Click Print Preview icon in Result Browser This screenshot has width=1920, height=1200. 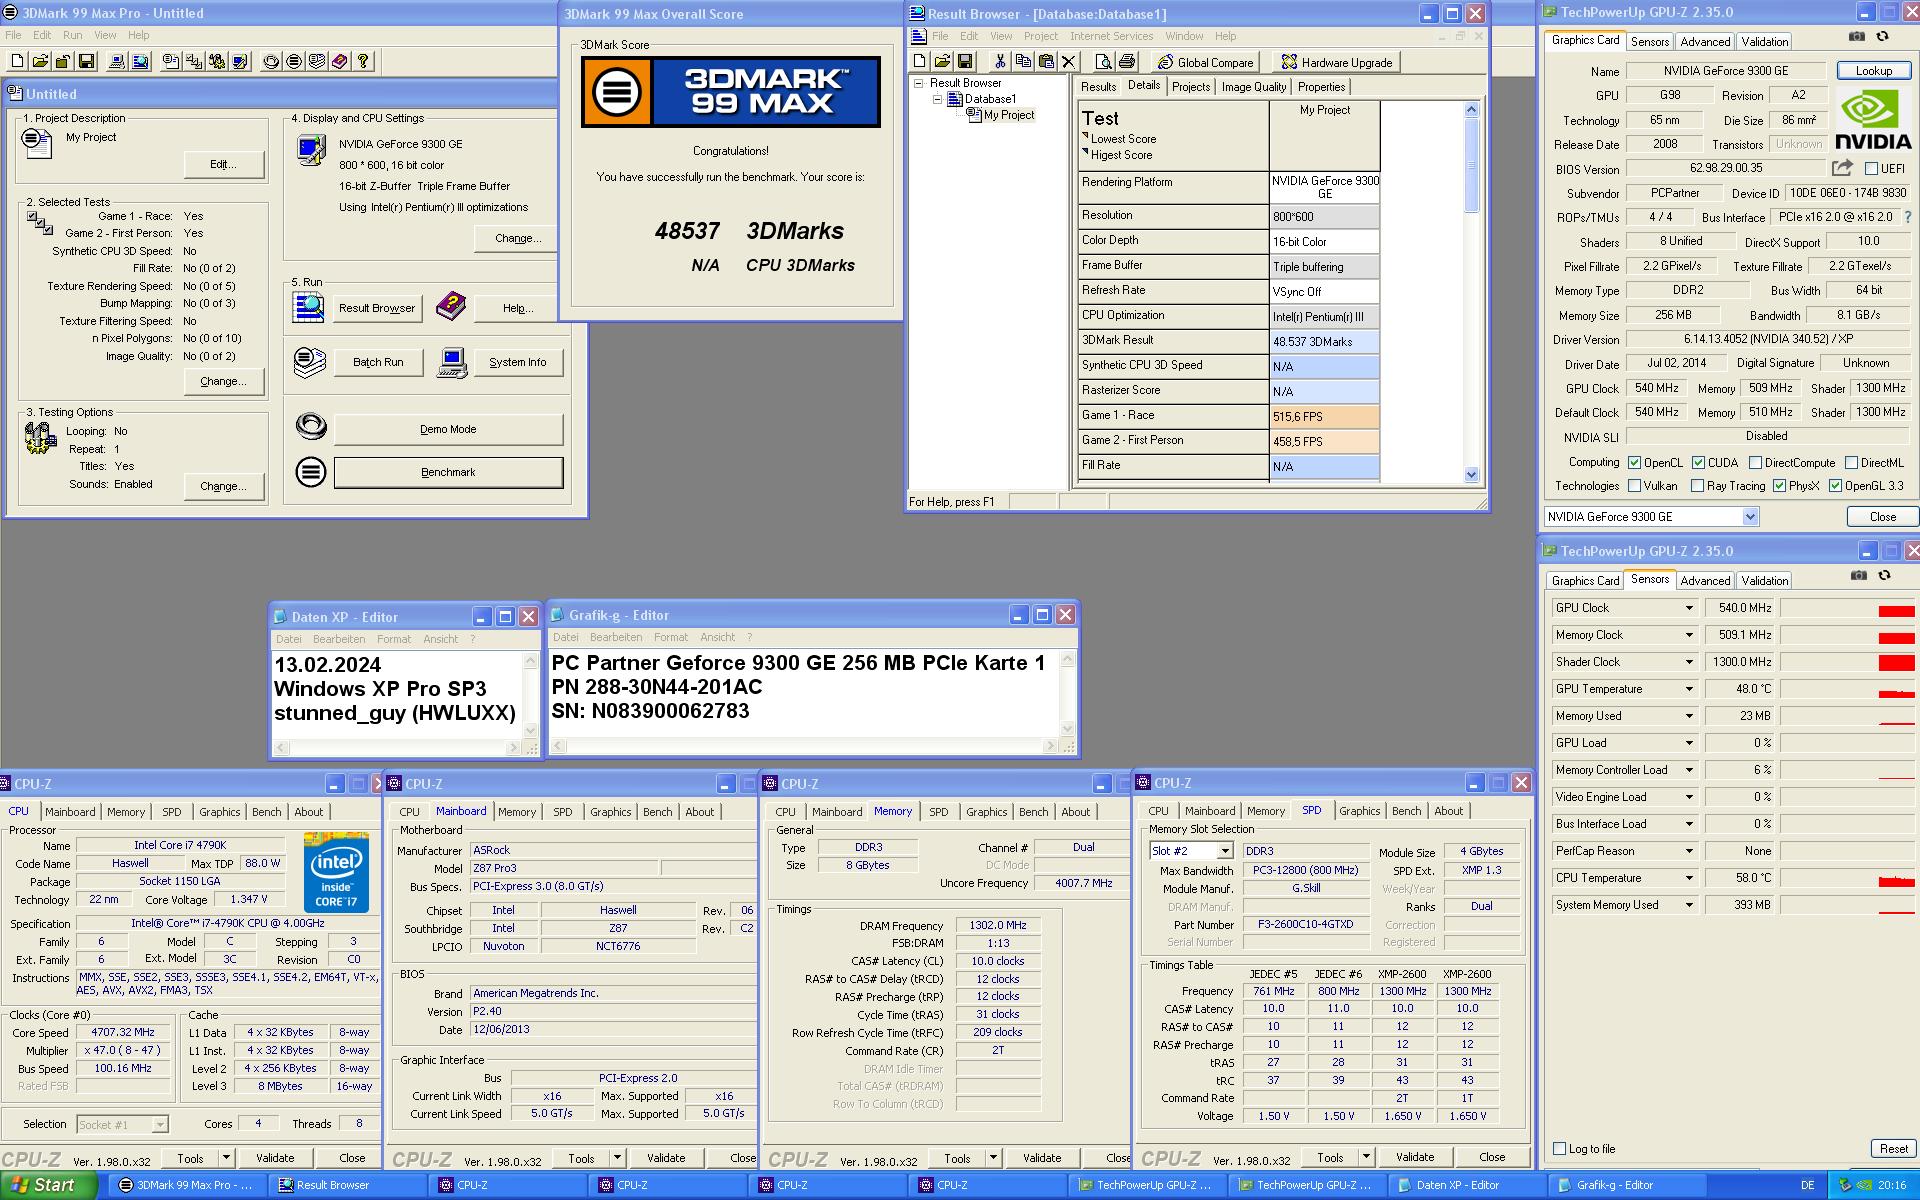click(x=1103, y=62)
